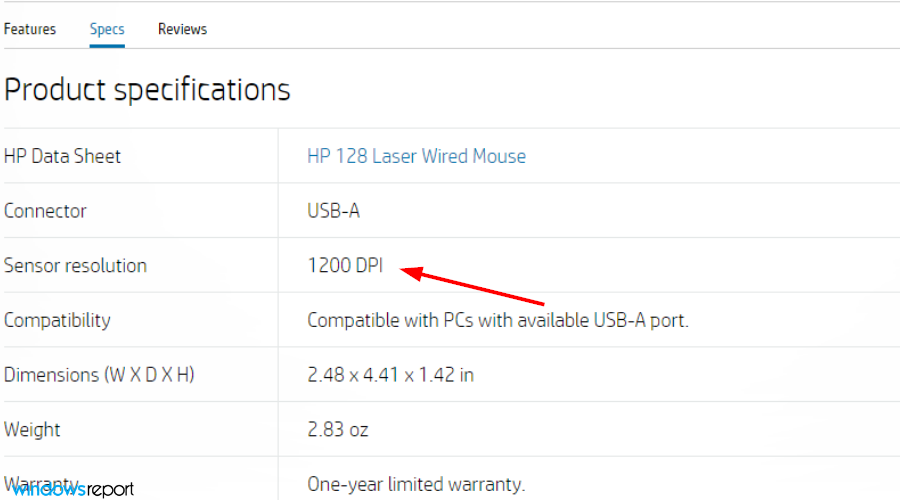Click the Product specifications heading
The height and width of the screenshot is (500, 900).
147,89
